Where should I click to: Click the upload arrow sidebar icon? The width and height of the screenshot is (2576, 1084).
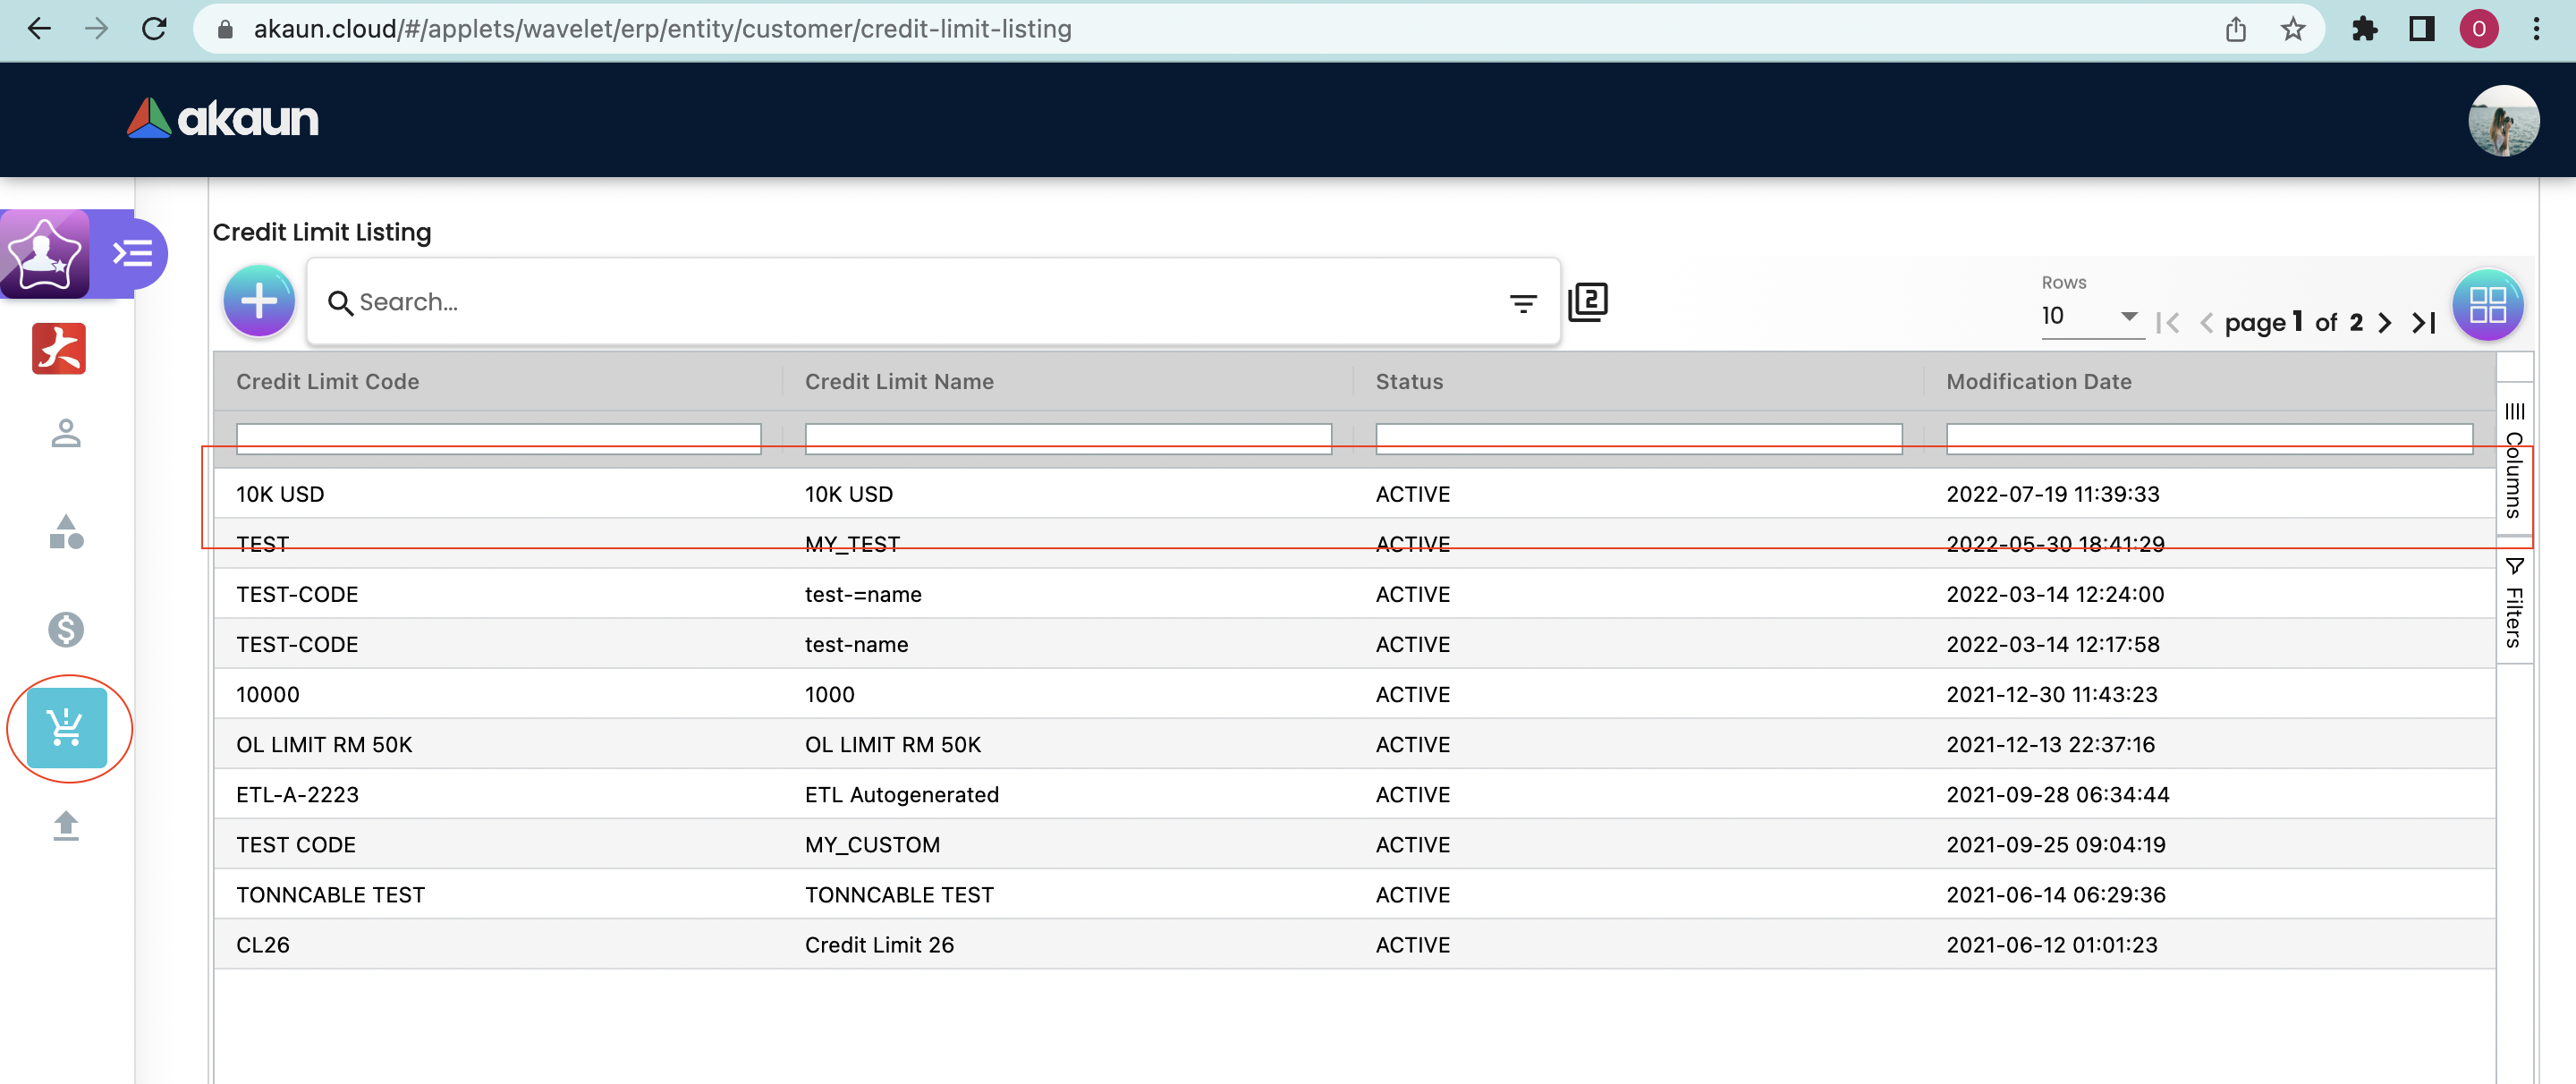[x=66, y=825]
